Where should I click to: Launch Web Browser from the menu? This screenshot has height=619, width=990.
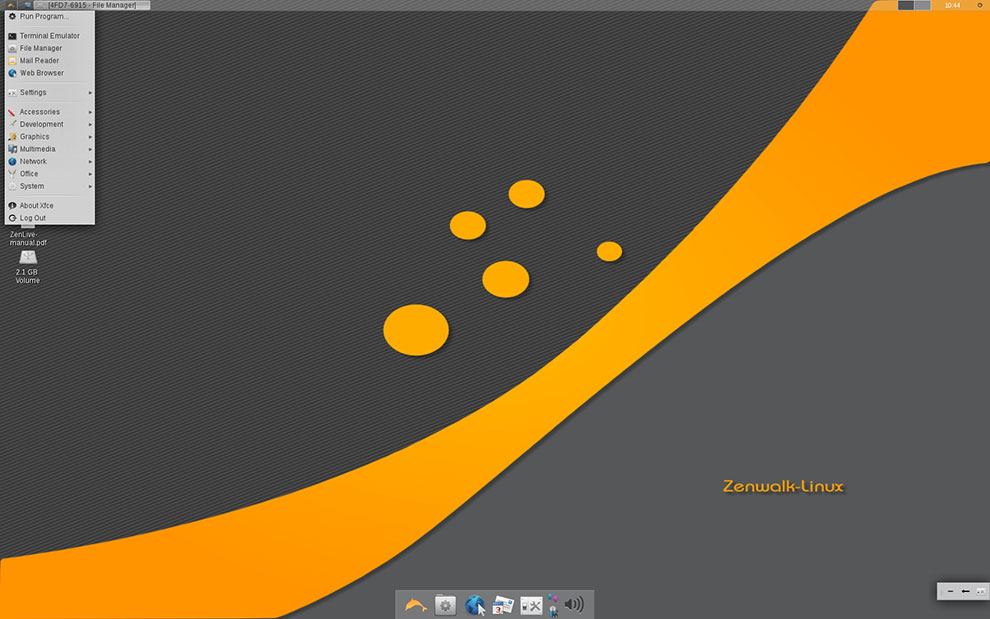tap(50, 73)
